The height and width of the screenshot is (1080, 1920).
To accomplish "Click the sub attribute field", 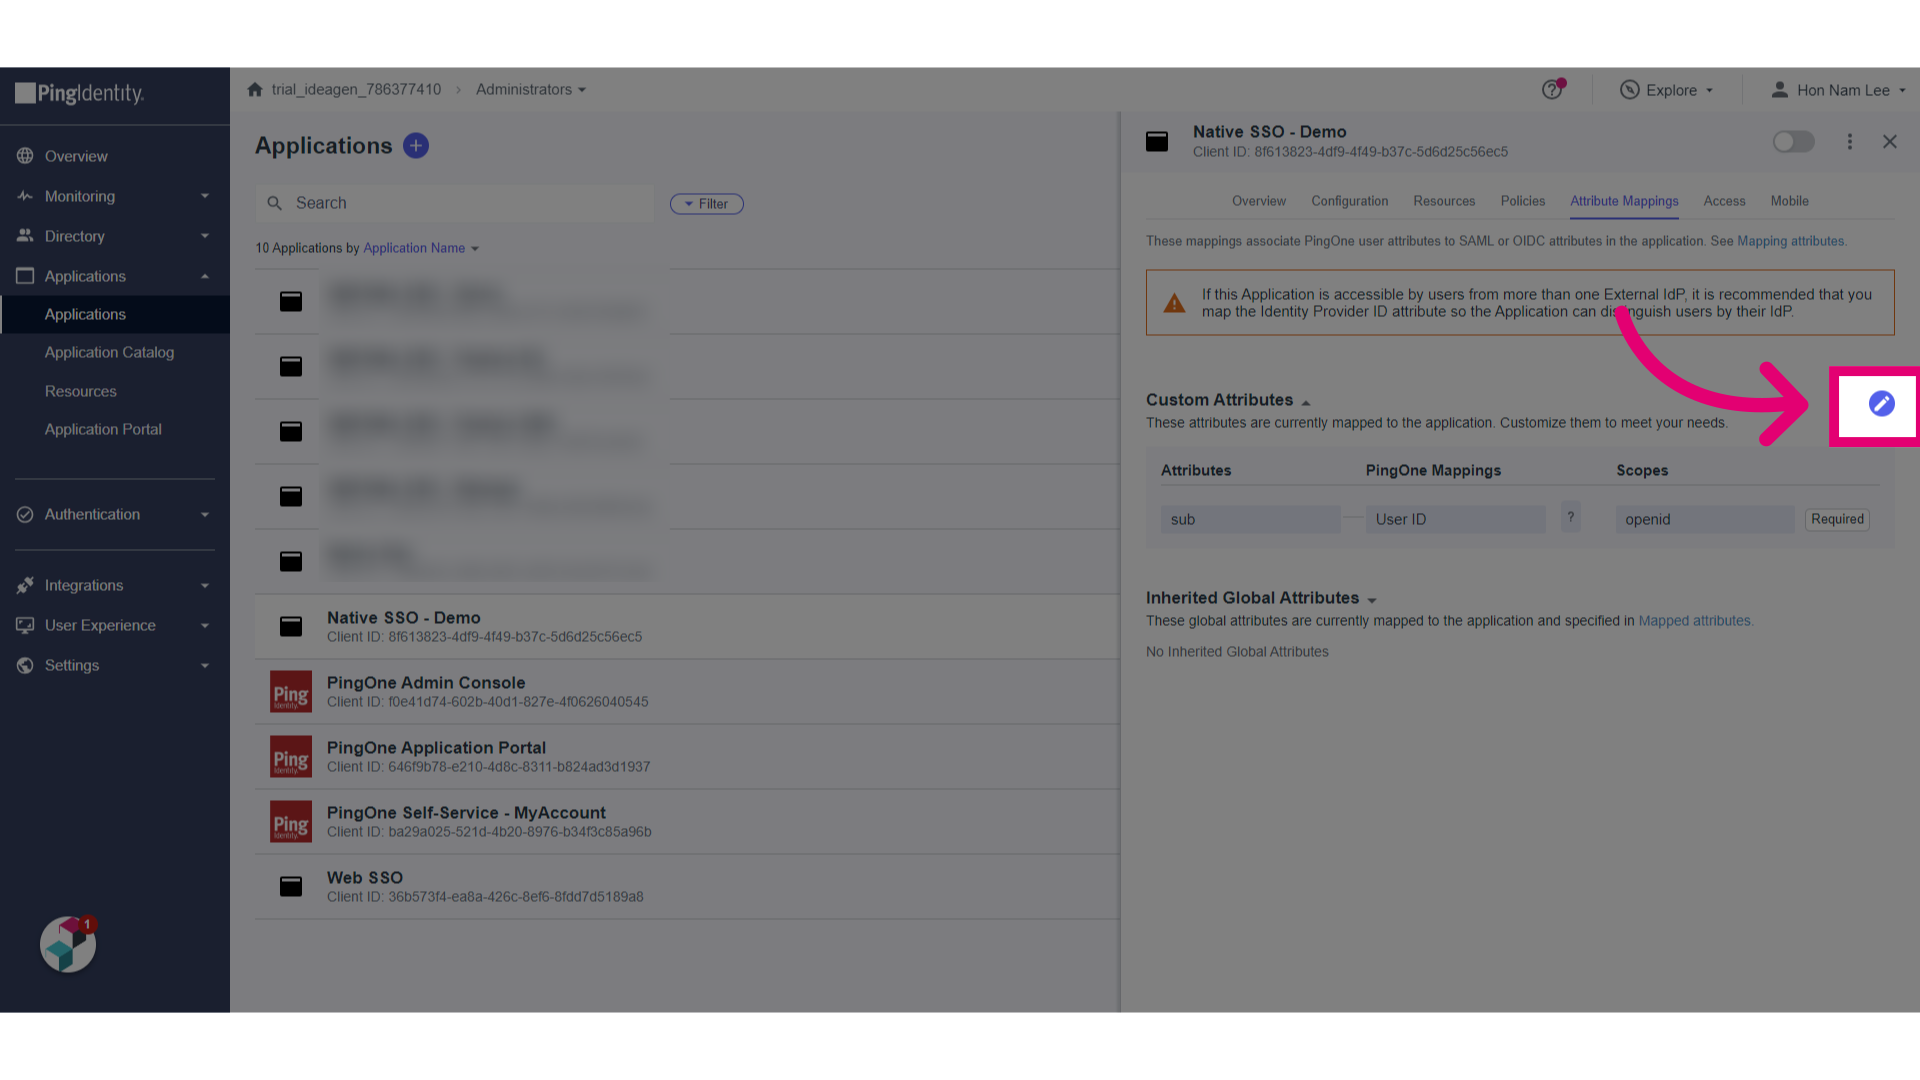I will (x=1250, y=519).
